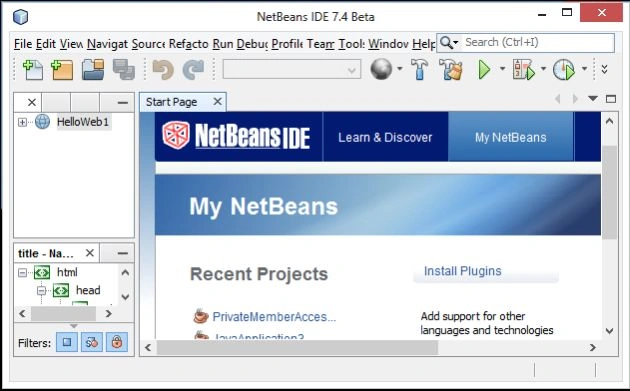
Task: Open the Learn & Discover tab
Action: pyautogui.click(x=385, y=137)
